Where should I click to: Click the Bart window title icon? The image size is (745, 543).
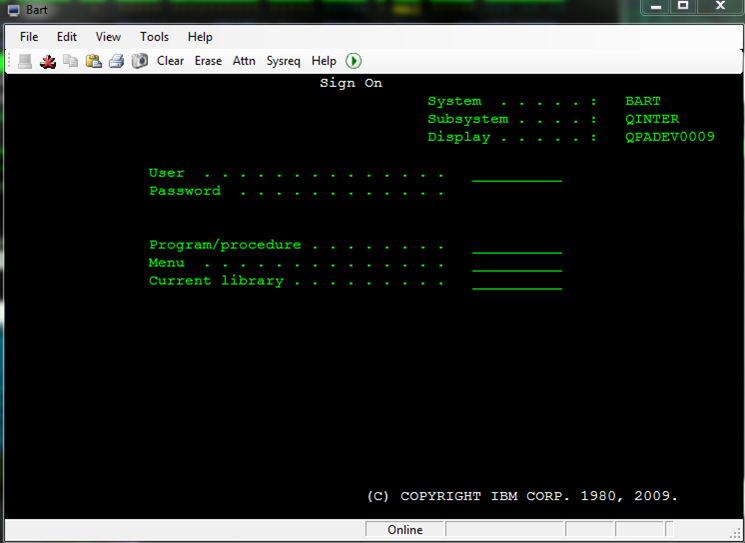click(14, 10)
